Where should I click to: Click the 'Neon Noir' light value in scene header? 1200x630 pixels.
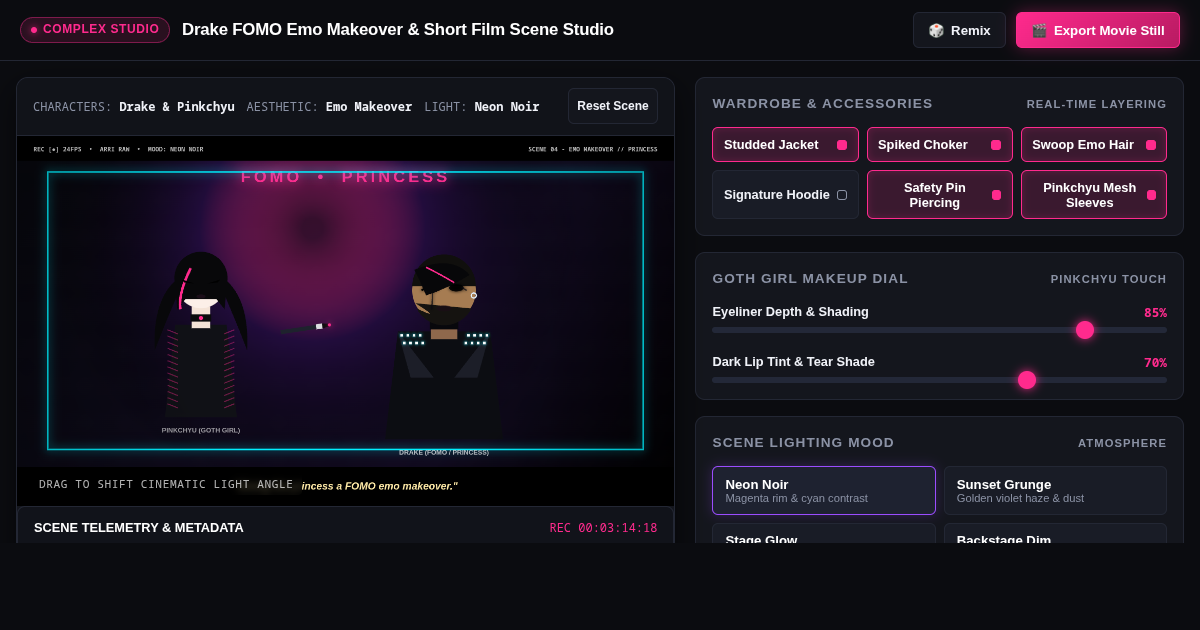tap(507, 106)
